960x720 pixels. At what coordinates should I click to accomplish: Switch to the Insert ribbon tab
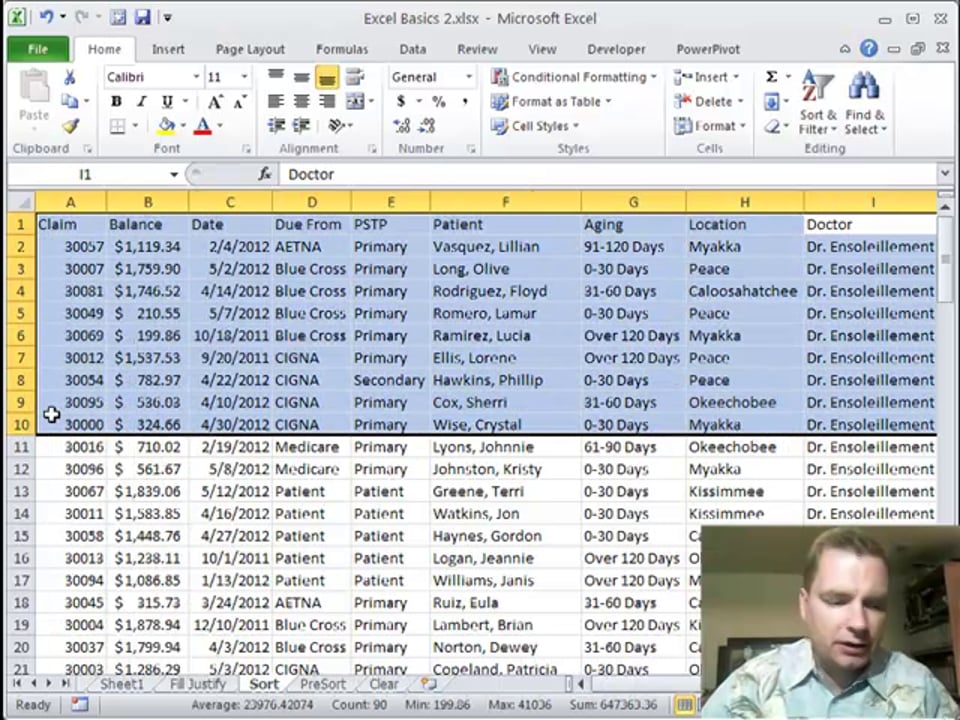point(168,50)
